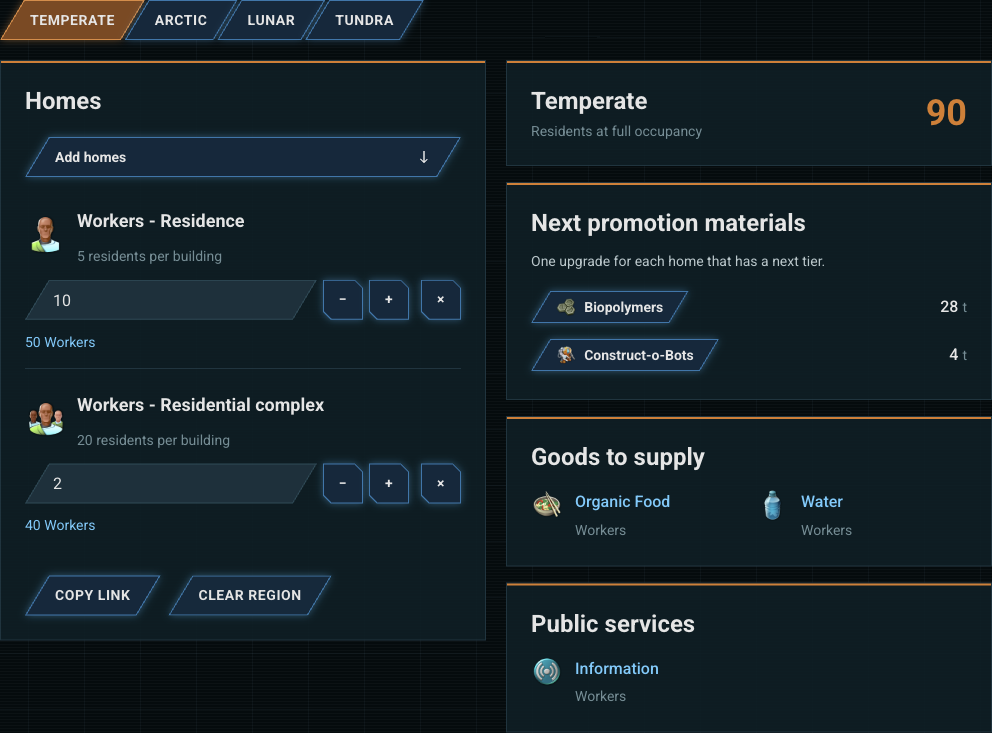This screenshot has width=992, height=733.
Task: Click the Copy Link button
Action: point(92,595)
